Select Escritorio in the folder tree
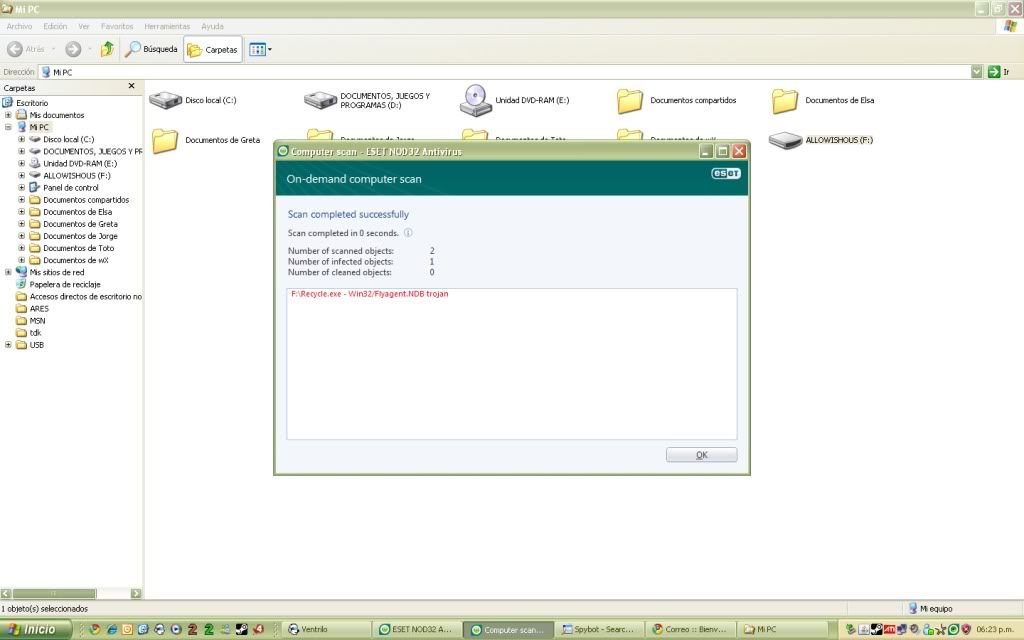 [x=32, y=103]
